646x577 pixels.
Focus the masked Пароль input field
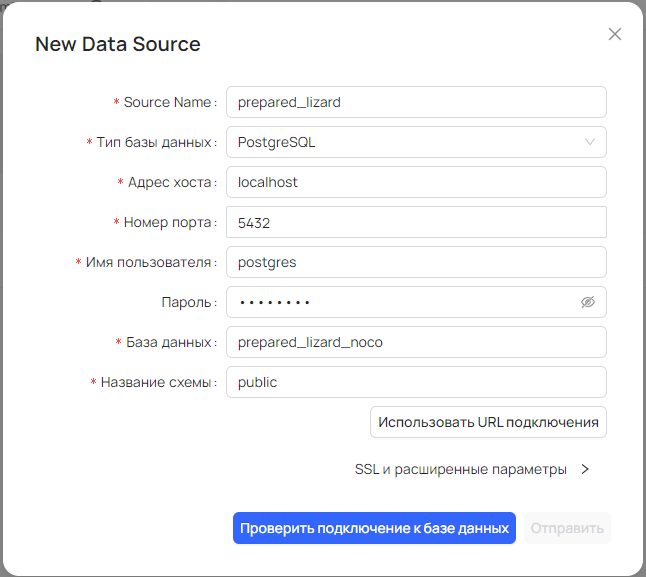[400, 302]
